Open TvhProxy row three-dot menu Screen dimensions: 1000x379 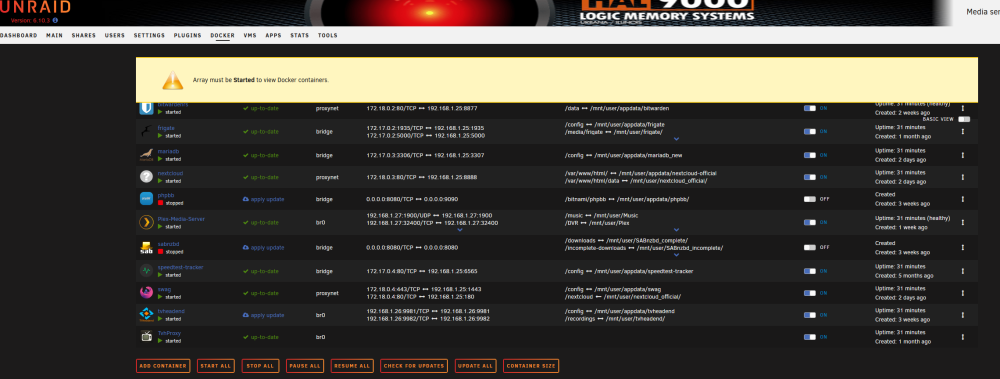click(963, 337)
